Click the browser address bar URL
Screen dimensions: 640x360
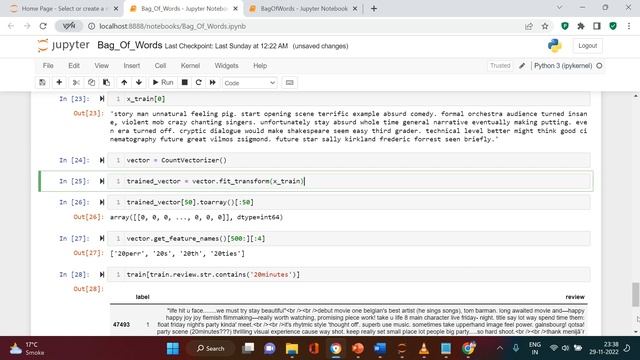(173, 26)
